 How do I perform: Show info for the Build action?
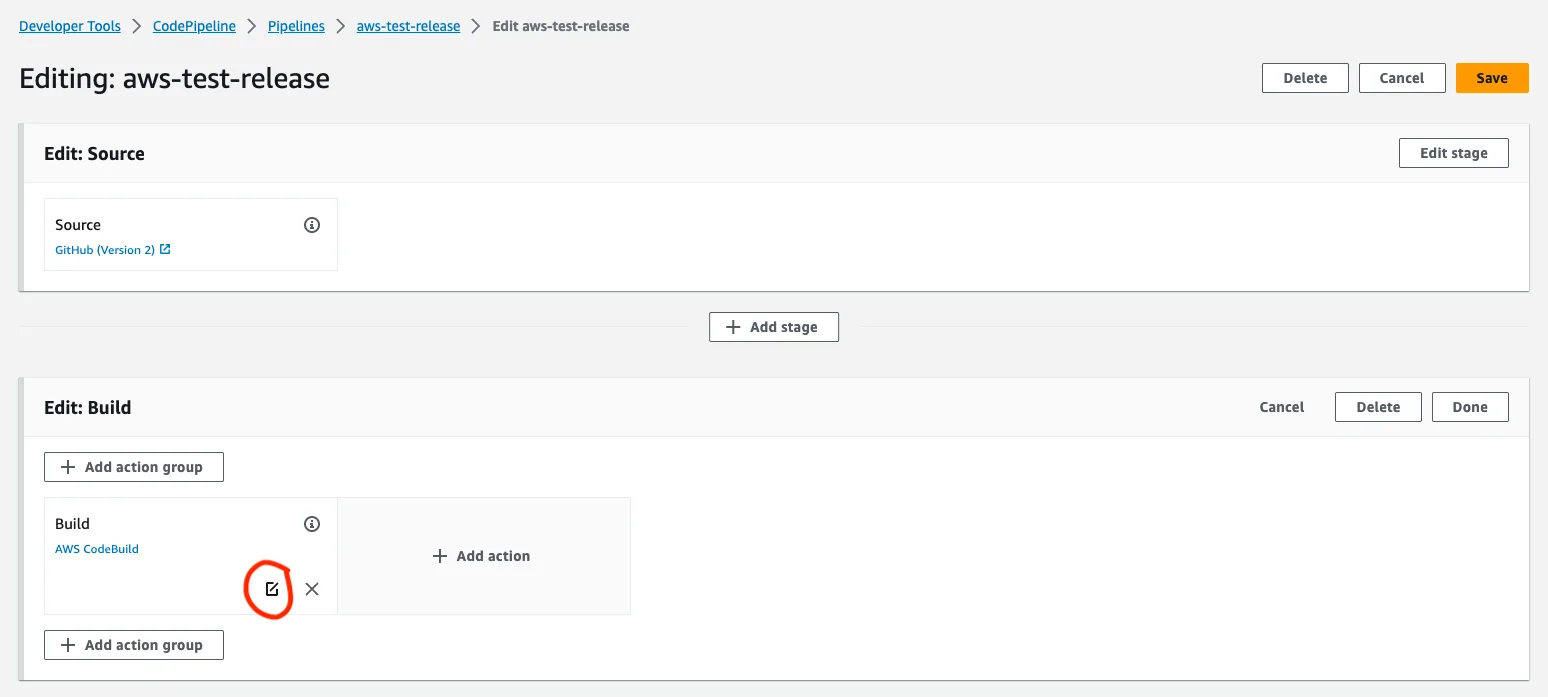coord(312,524)
